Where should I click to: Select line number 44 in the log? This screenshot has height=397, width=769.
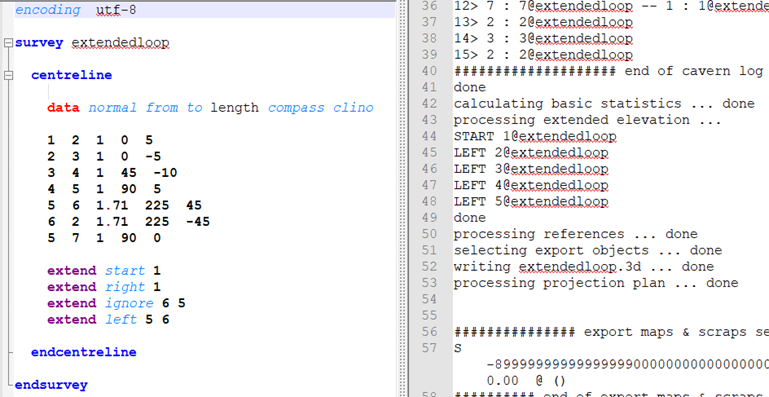coord(429,136)
